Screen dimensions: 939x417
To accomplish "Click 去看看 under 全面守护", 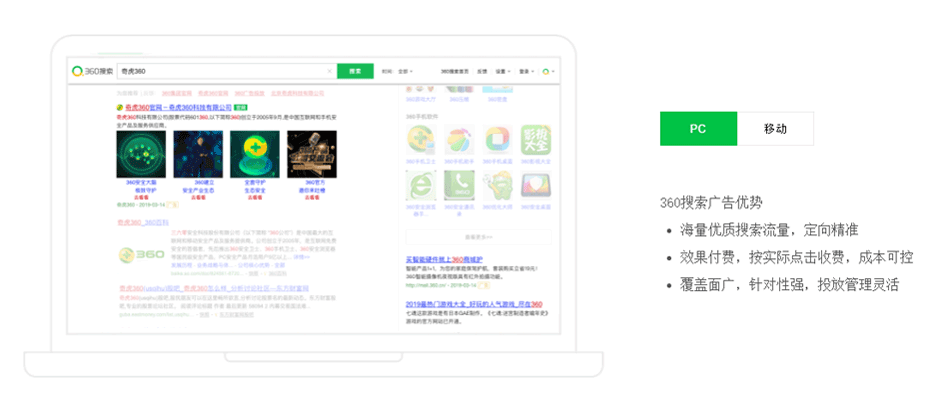I will pos(255,197).
